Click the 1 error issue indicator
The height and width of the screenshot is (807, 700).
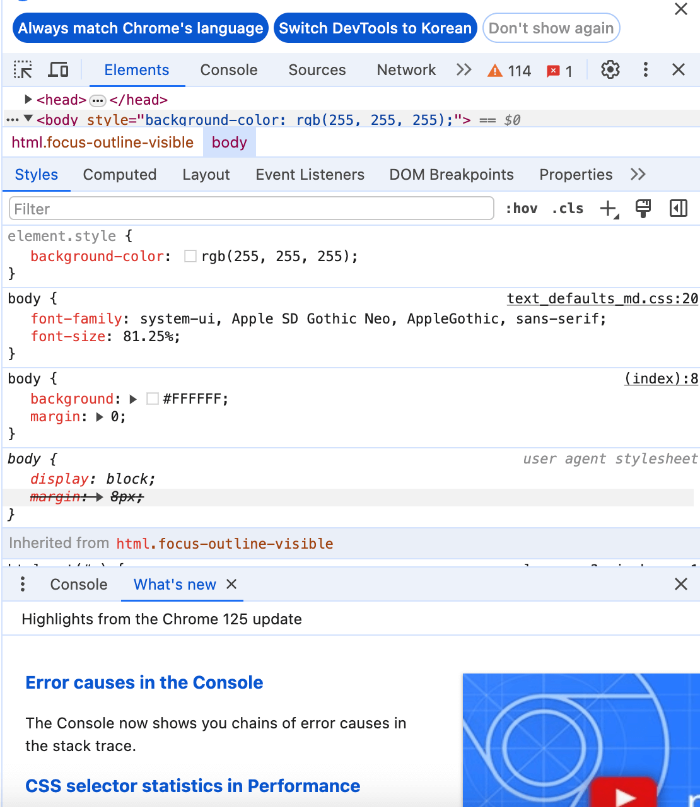coord(559,71)
